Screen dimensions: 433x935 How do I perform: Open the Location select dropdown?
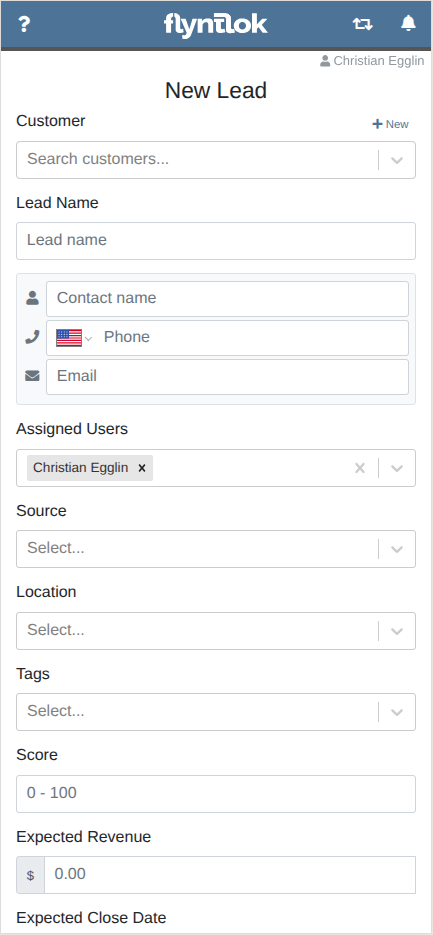[216, 630]
